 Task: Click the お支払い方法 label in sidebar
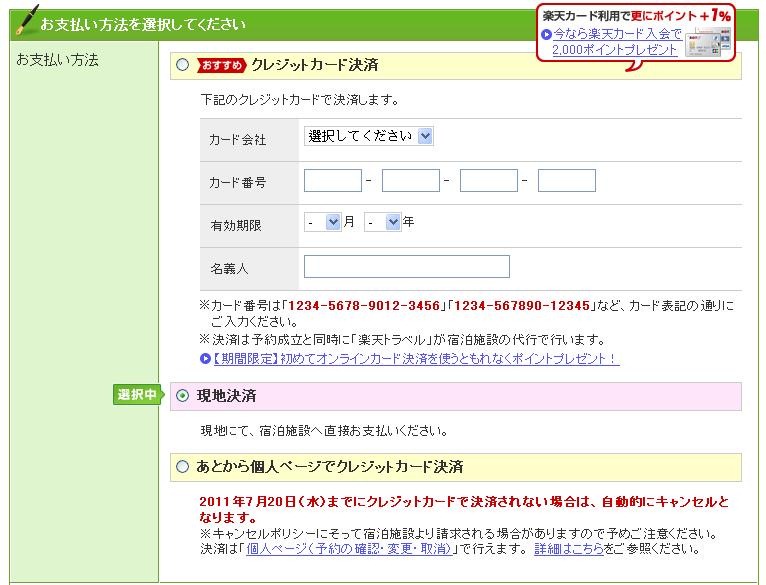[58, 60]
